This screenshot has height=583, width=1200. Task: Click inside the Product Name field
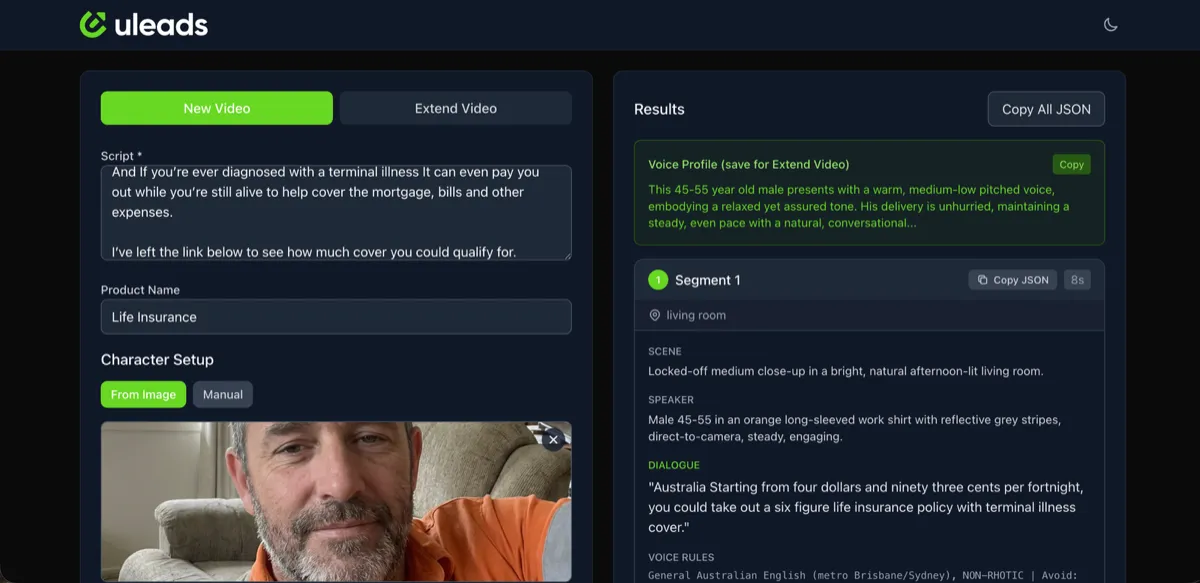[x=335, y=316]
